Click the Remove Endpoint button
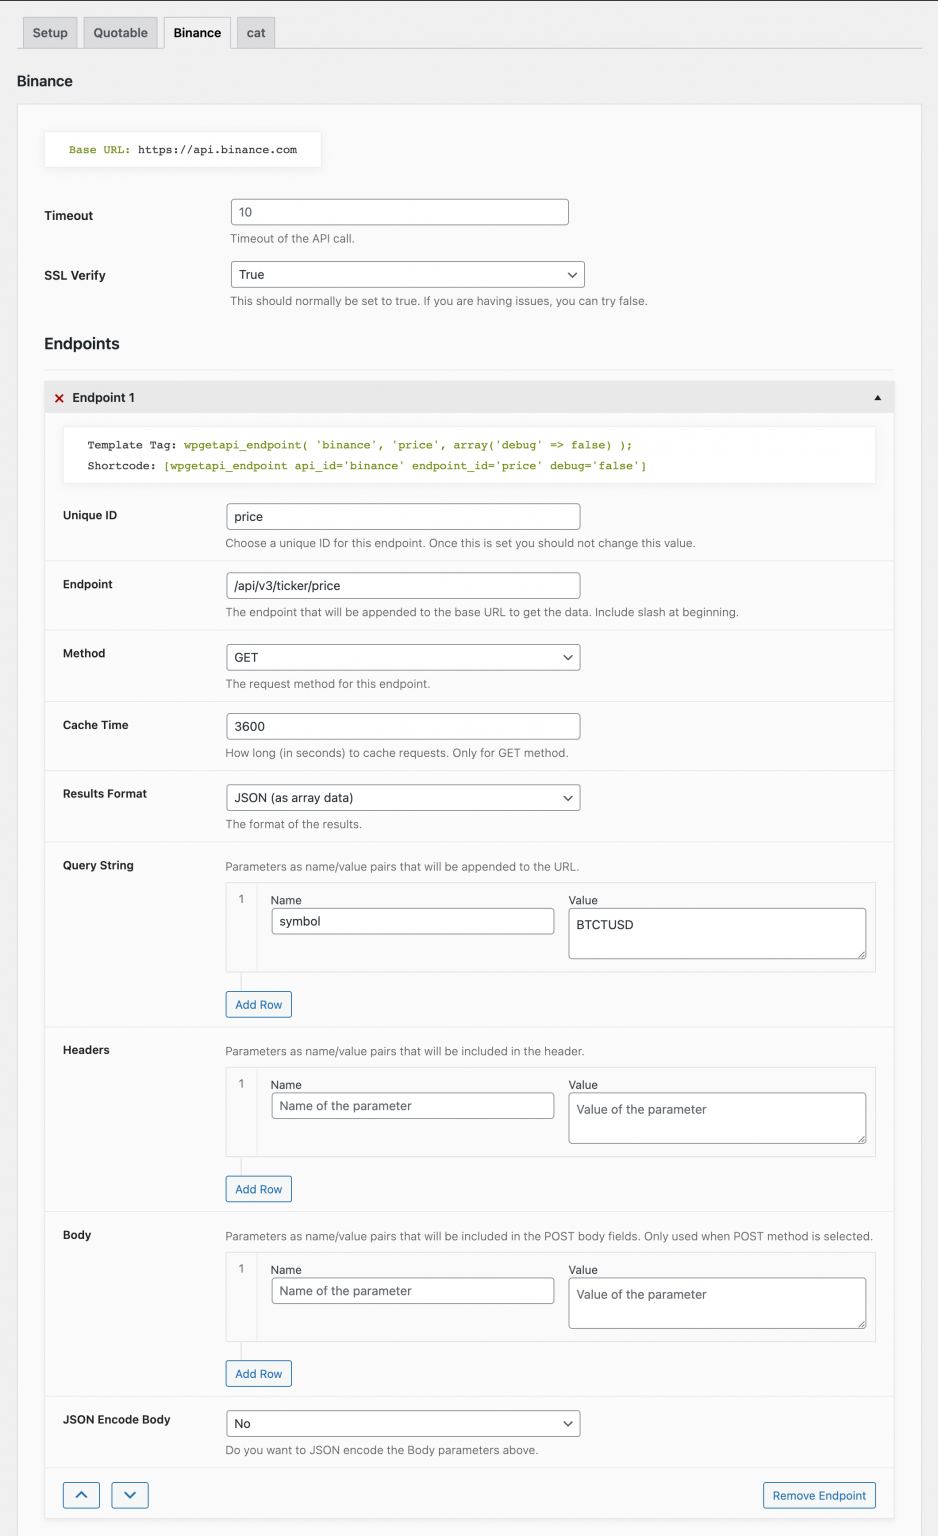 (819, 1495)
